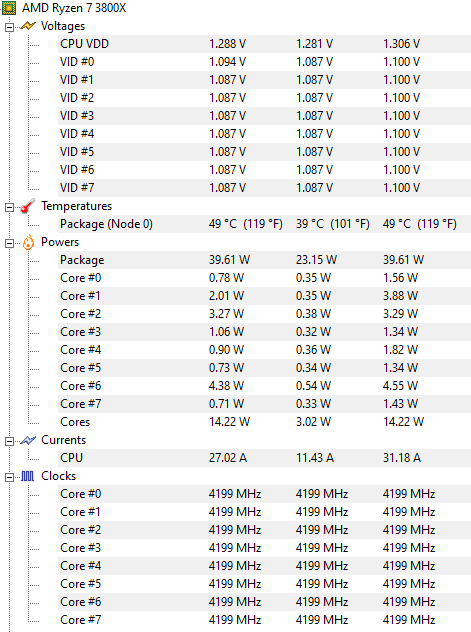Screen dimensions: 471x632
Task: Select Core #0 under Powers
Action: [x=264, y=278]
